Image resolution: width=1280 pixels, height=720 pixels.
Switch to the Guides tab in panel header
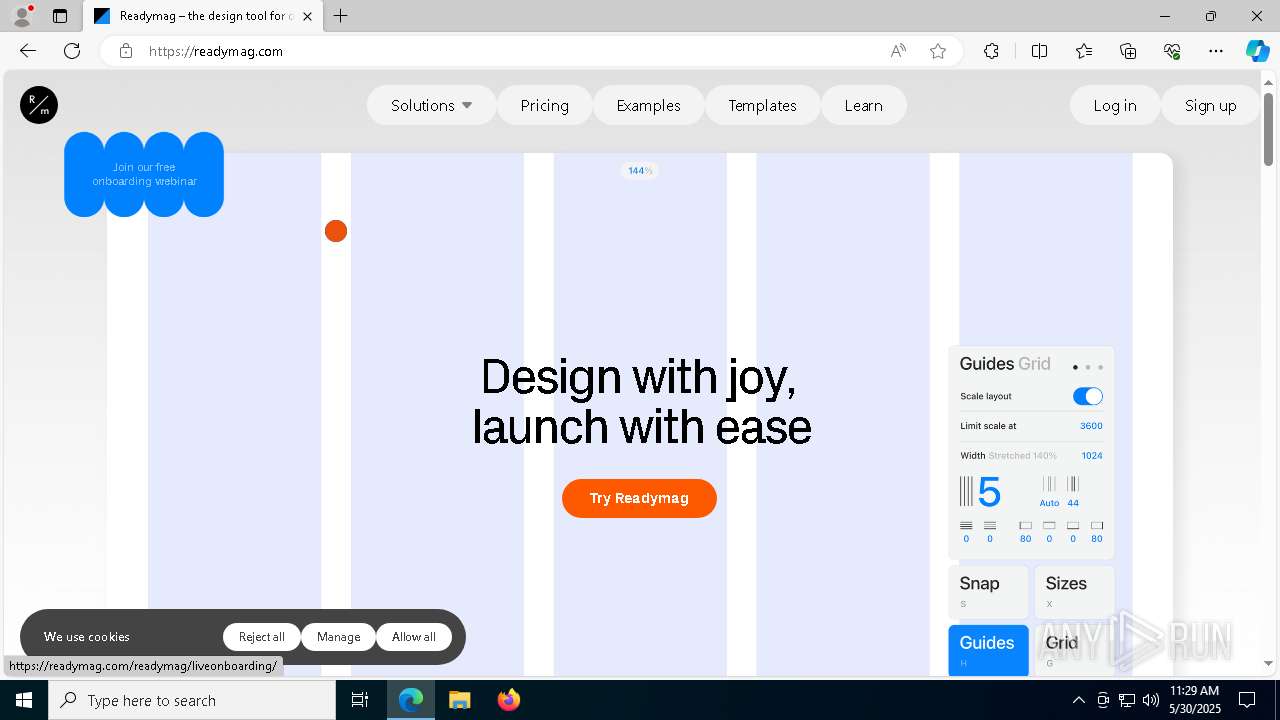(x=987, y=364)
